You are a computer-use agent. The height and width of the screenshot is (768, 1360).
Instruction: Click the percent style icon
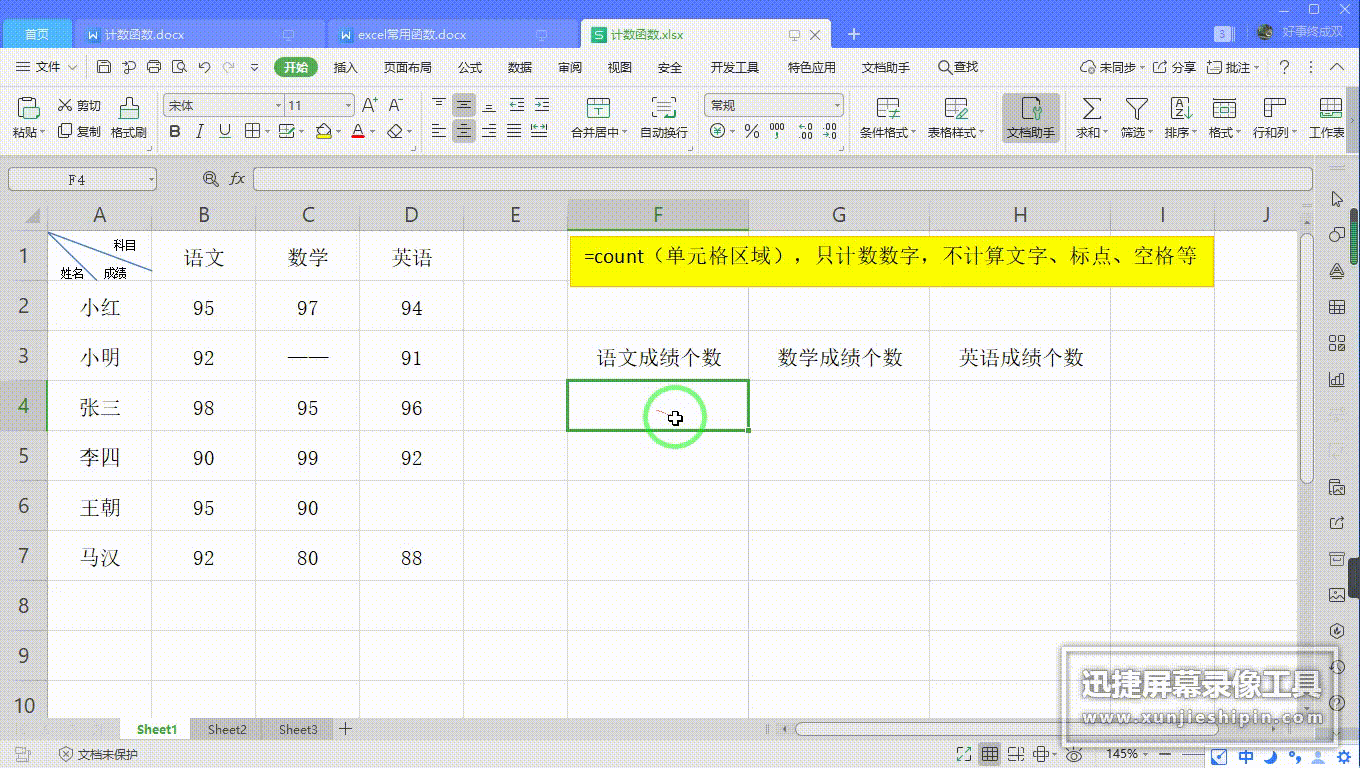[751, 131]
